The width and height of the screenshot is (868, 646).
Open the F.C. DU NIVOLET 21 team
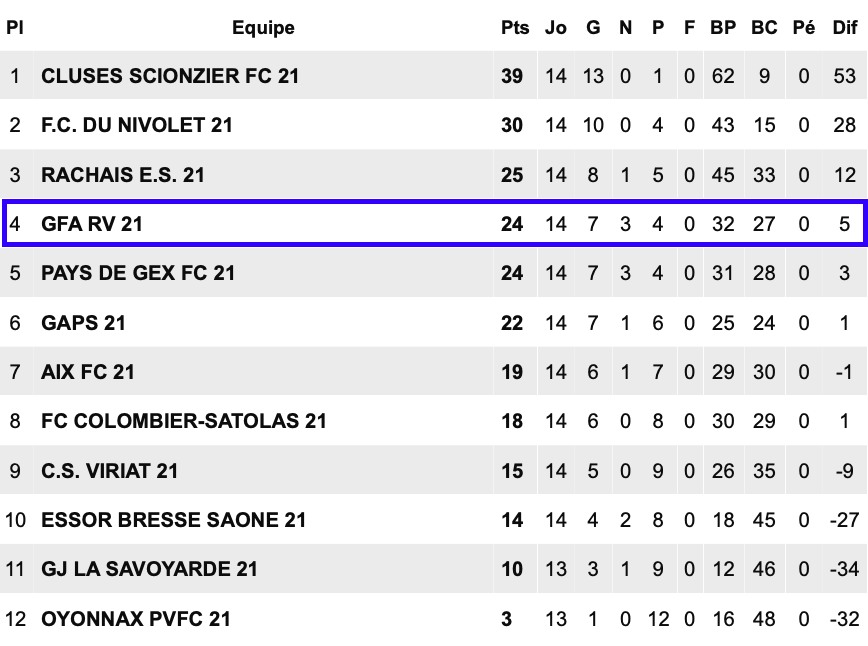pyautogui.click(x=137, y=125)
